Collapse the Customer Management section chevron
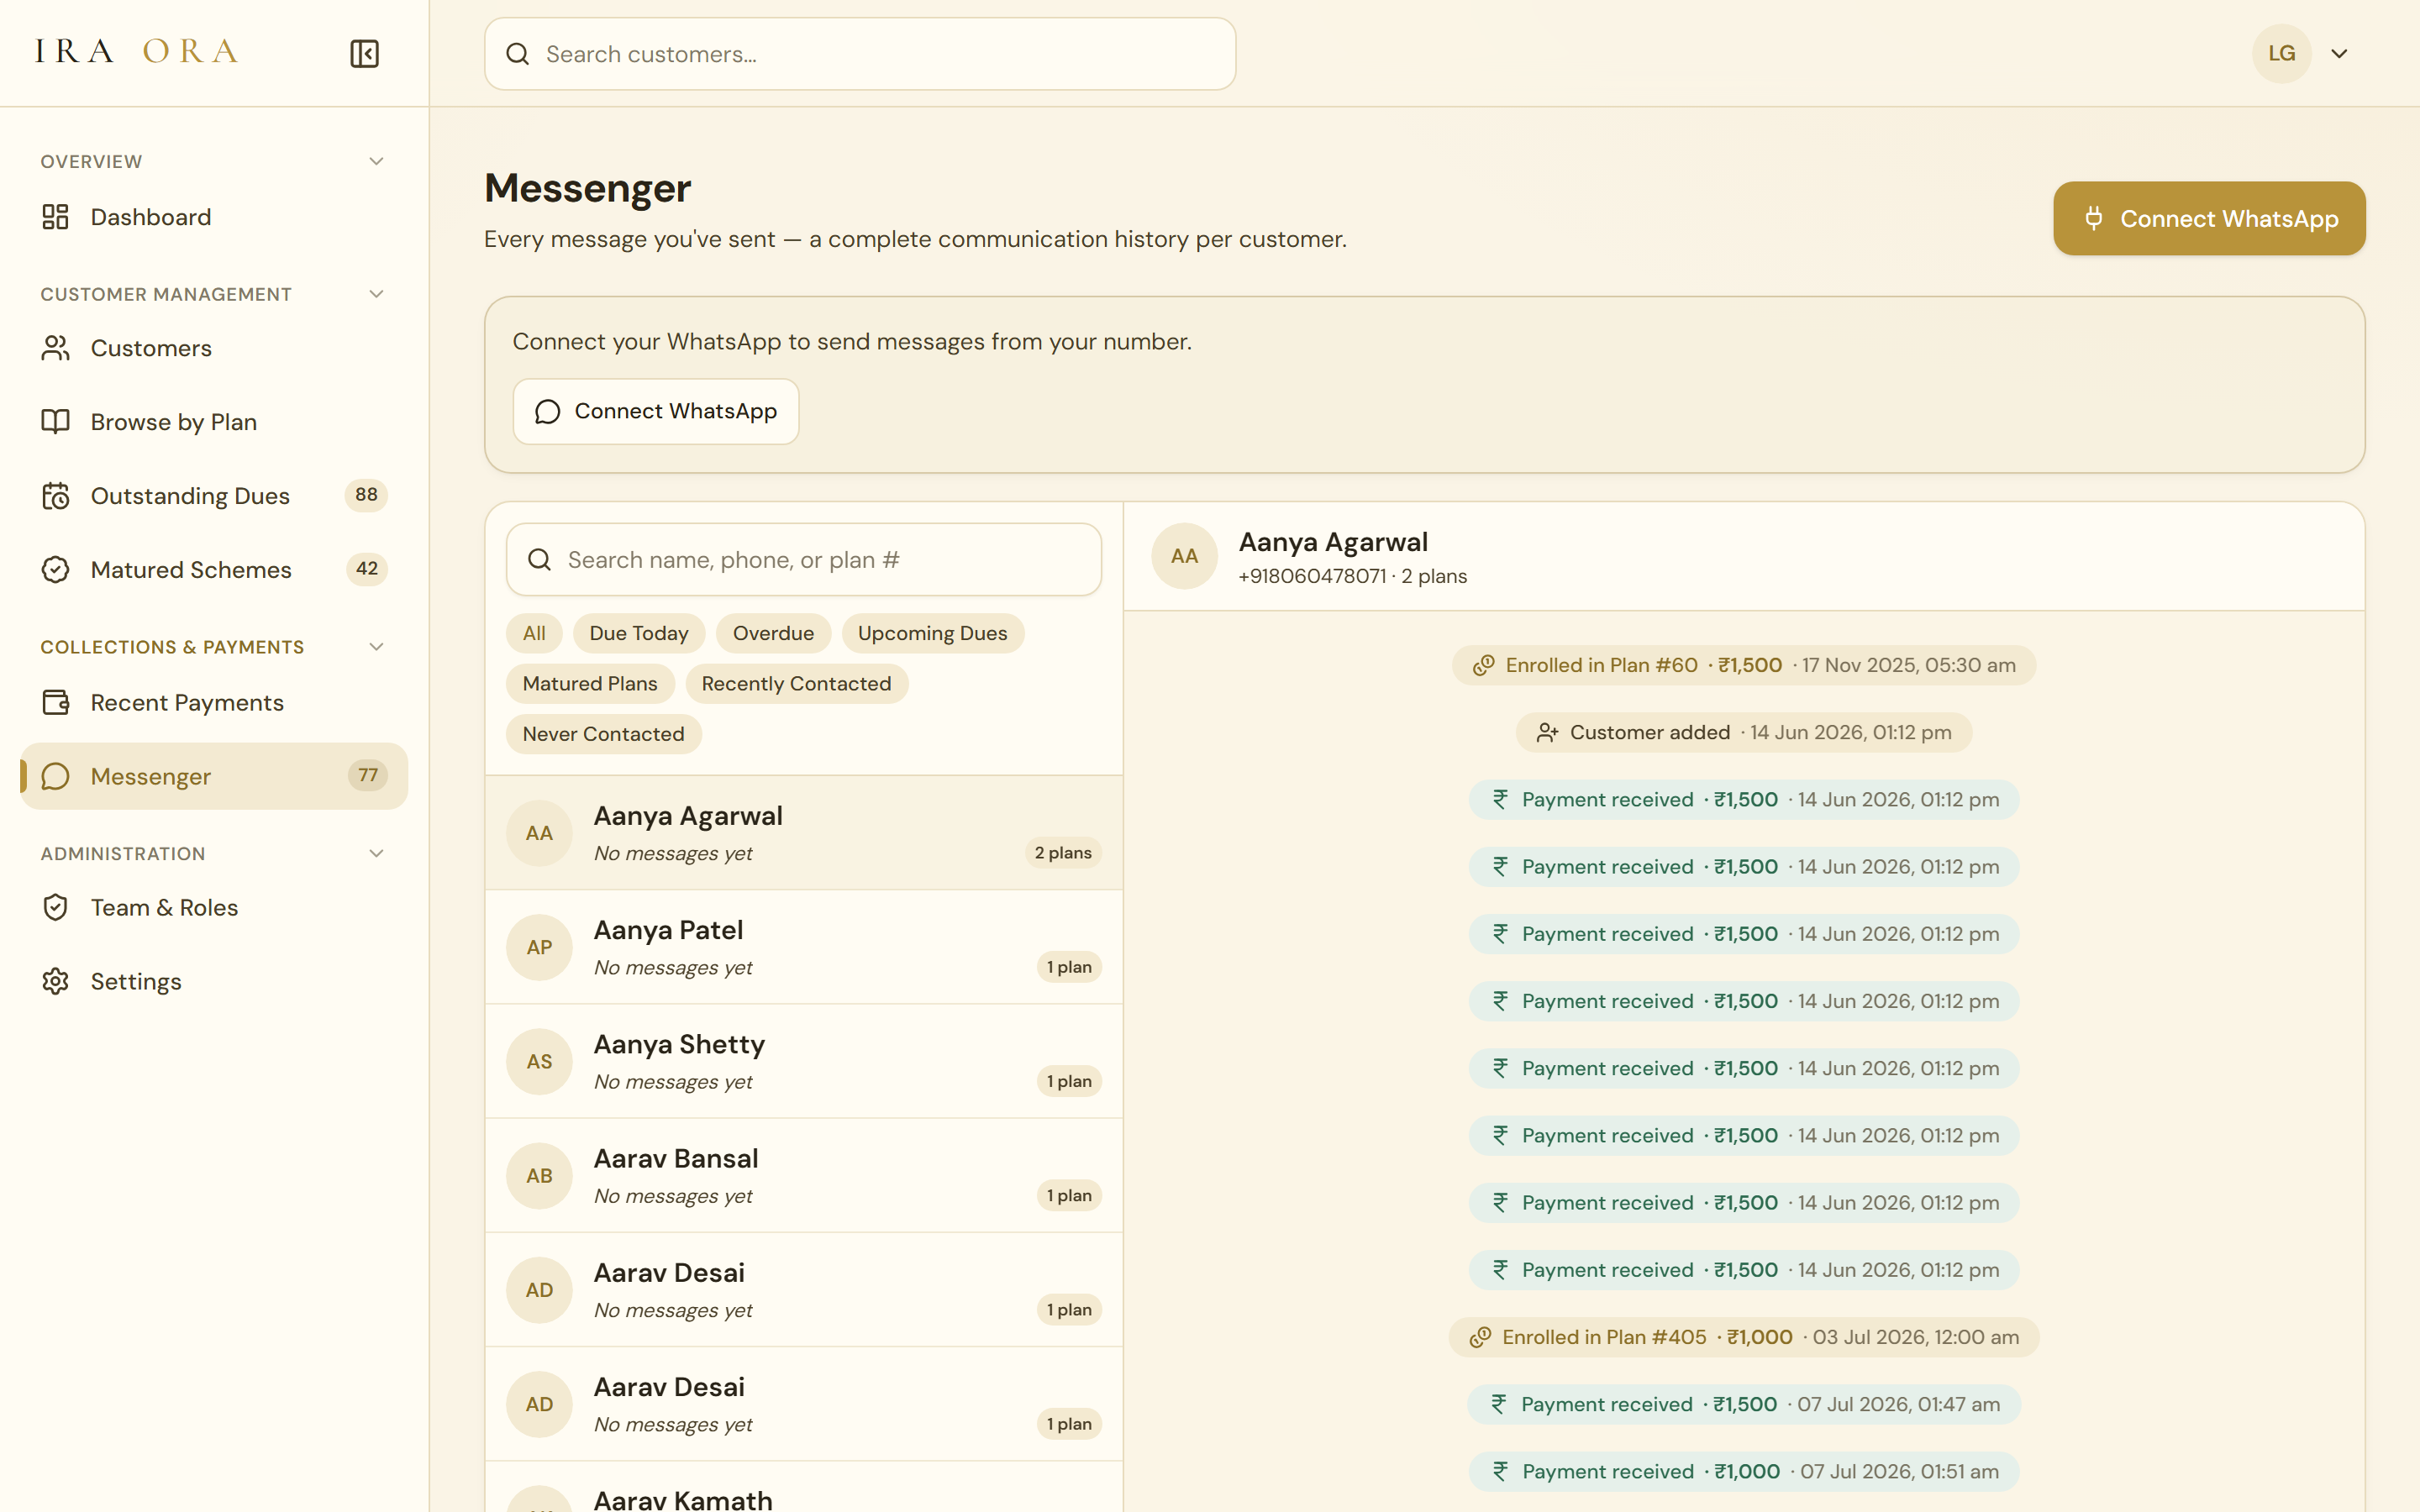Viewport: 2420px width, 1512px height. click(376, 294)
